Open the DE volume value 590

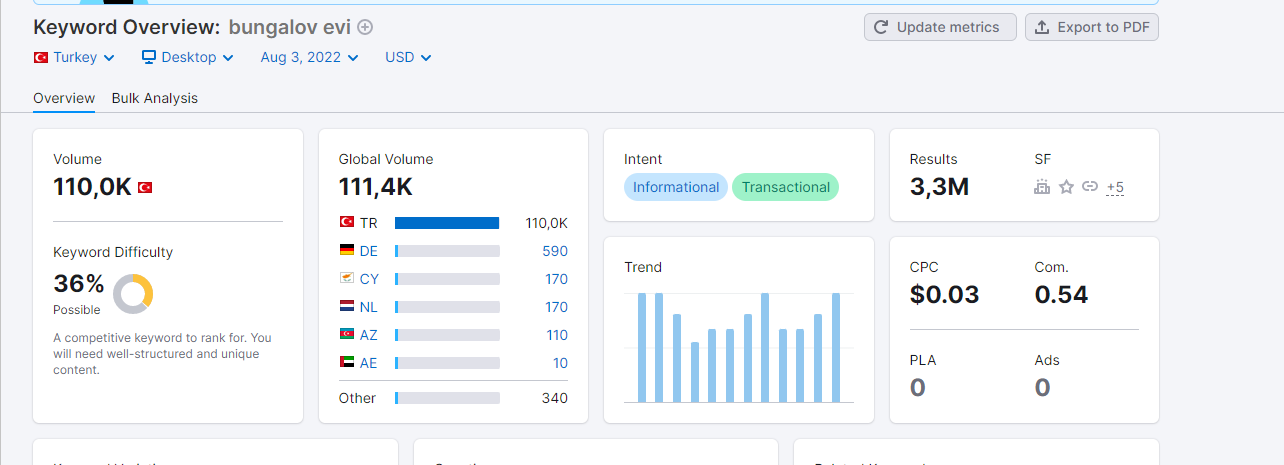coord(555,251)
